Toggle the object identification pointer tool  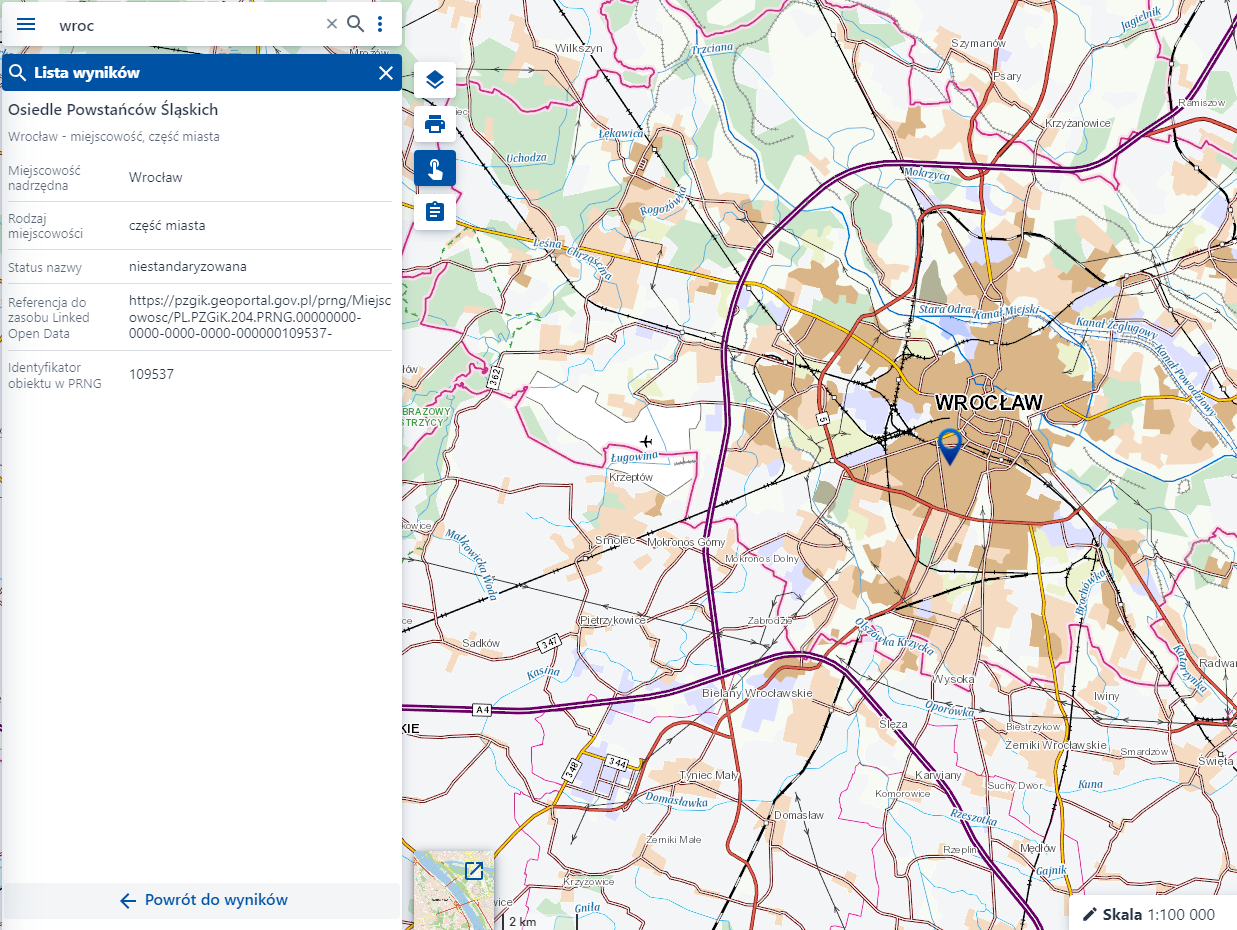point(435,168)
